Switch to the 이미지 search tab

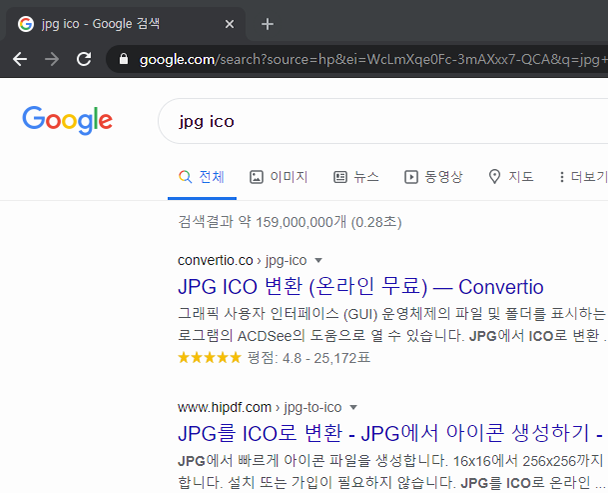(278, 177)
